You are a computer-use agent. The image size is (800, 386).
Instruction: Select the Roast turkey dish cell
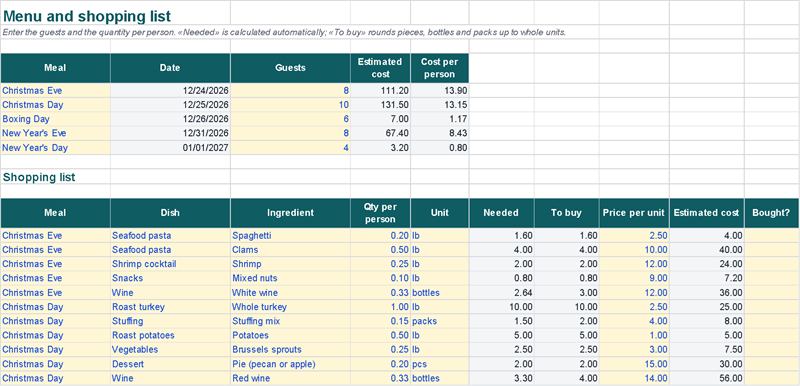[170, 307]
